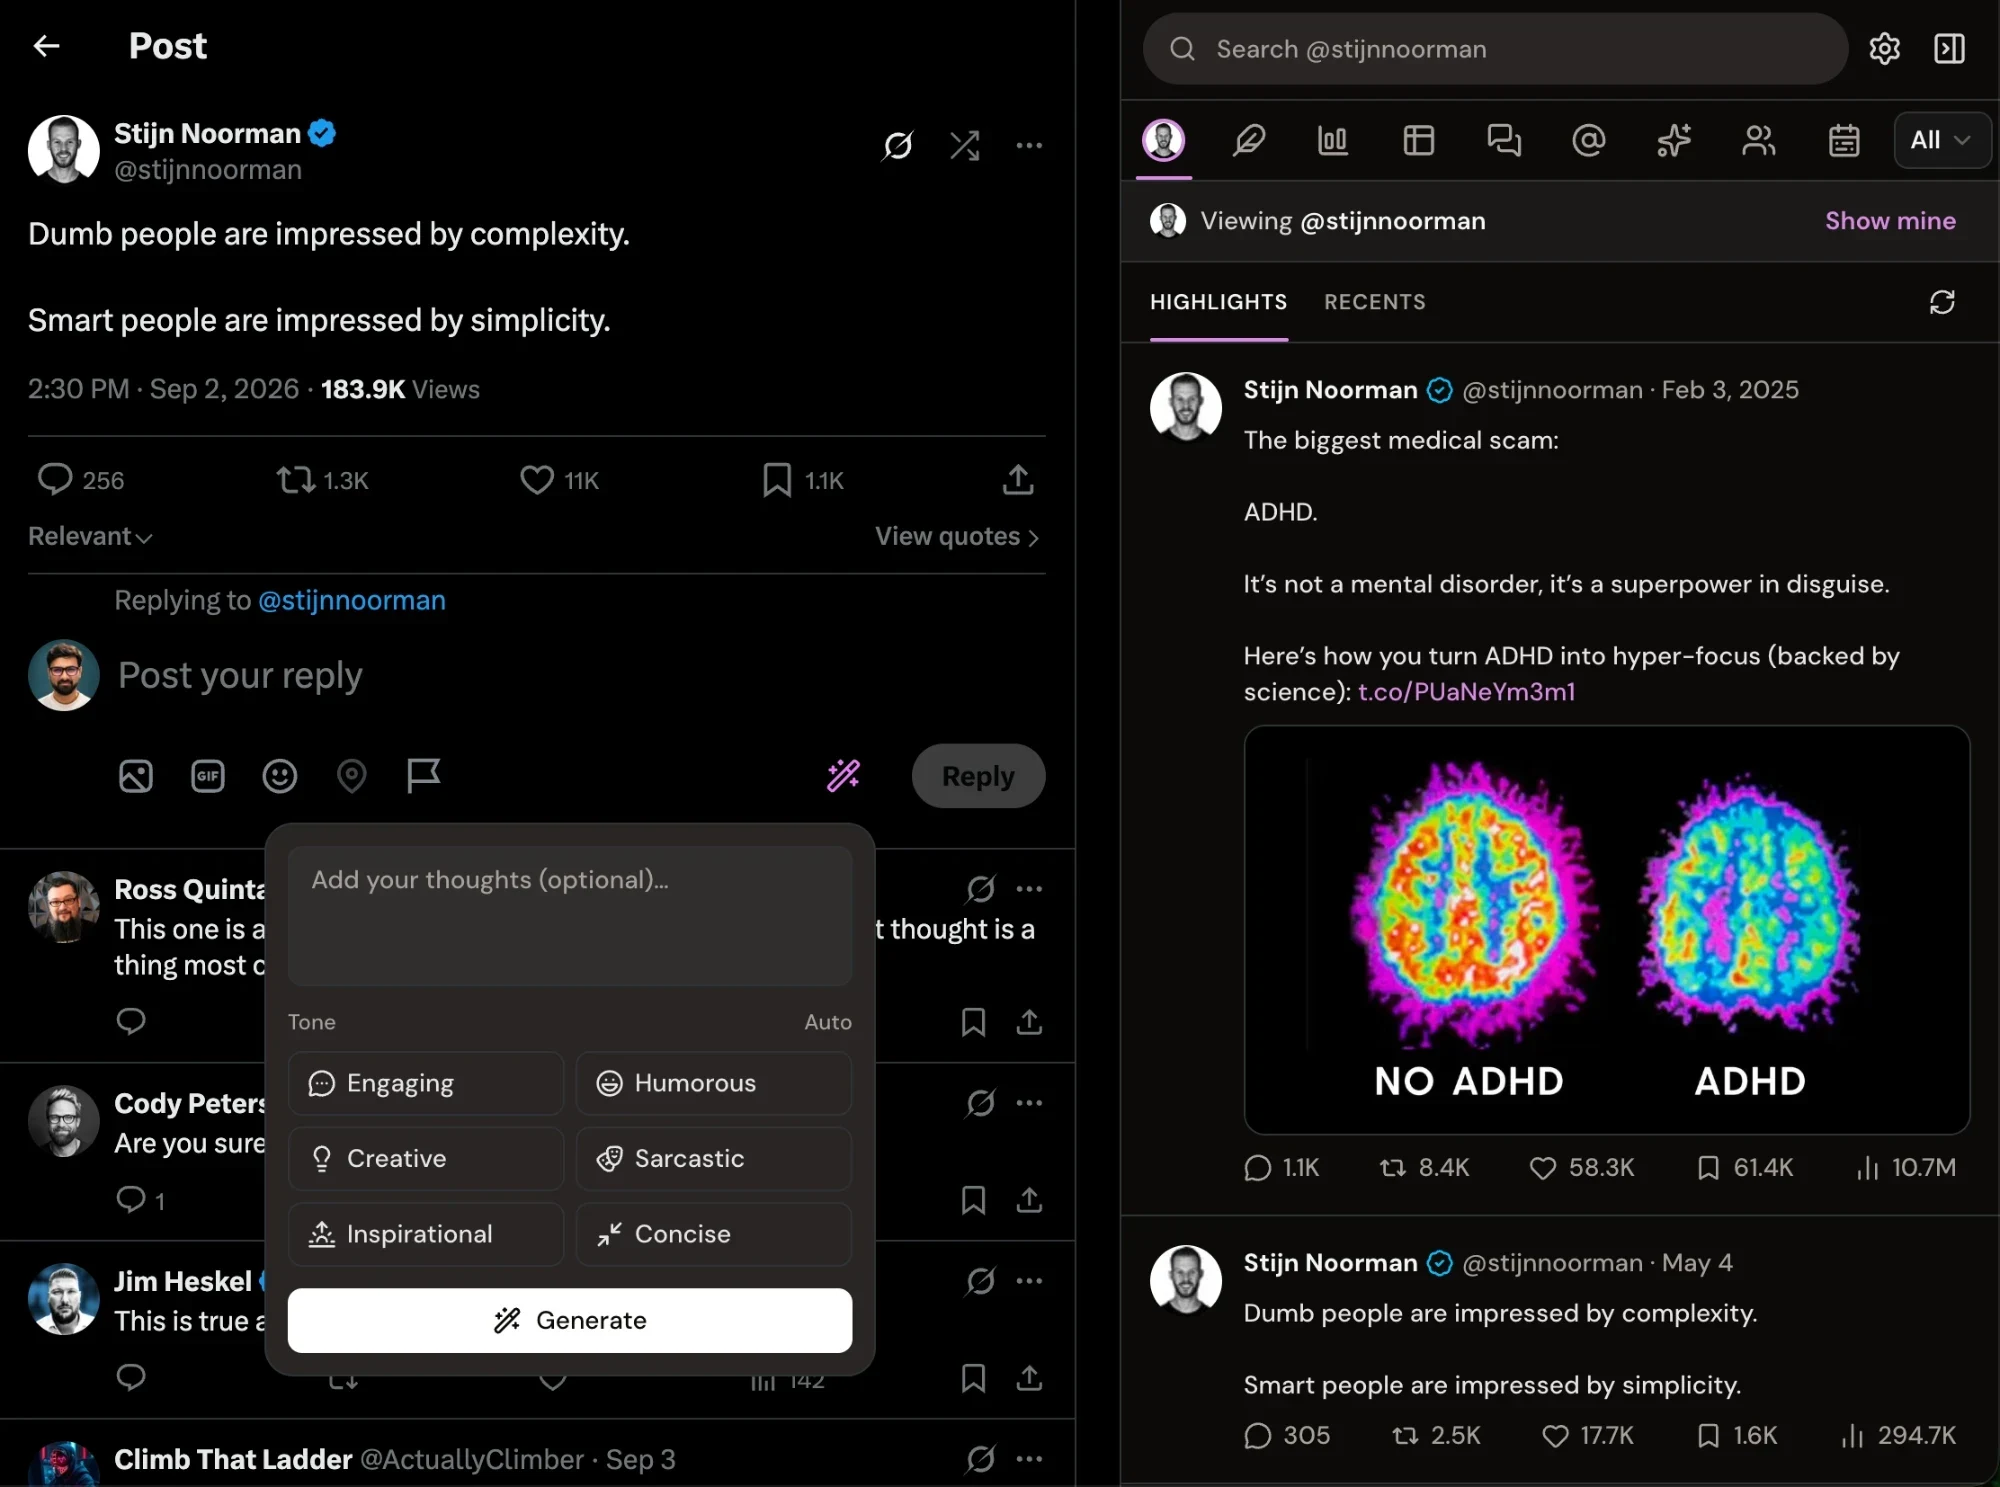Screen dimensions: 2000x1487
Task: Click the Search @stijnnoorman field
Action: pos(1495,49)
